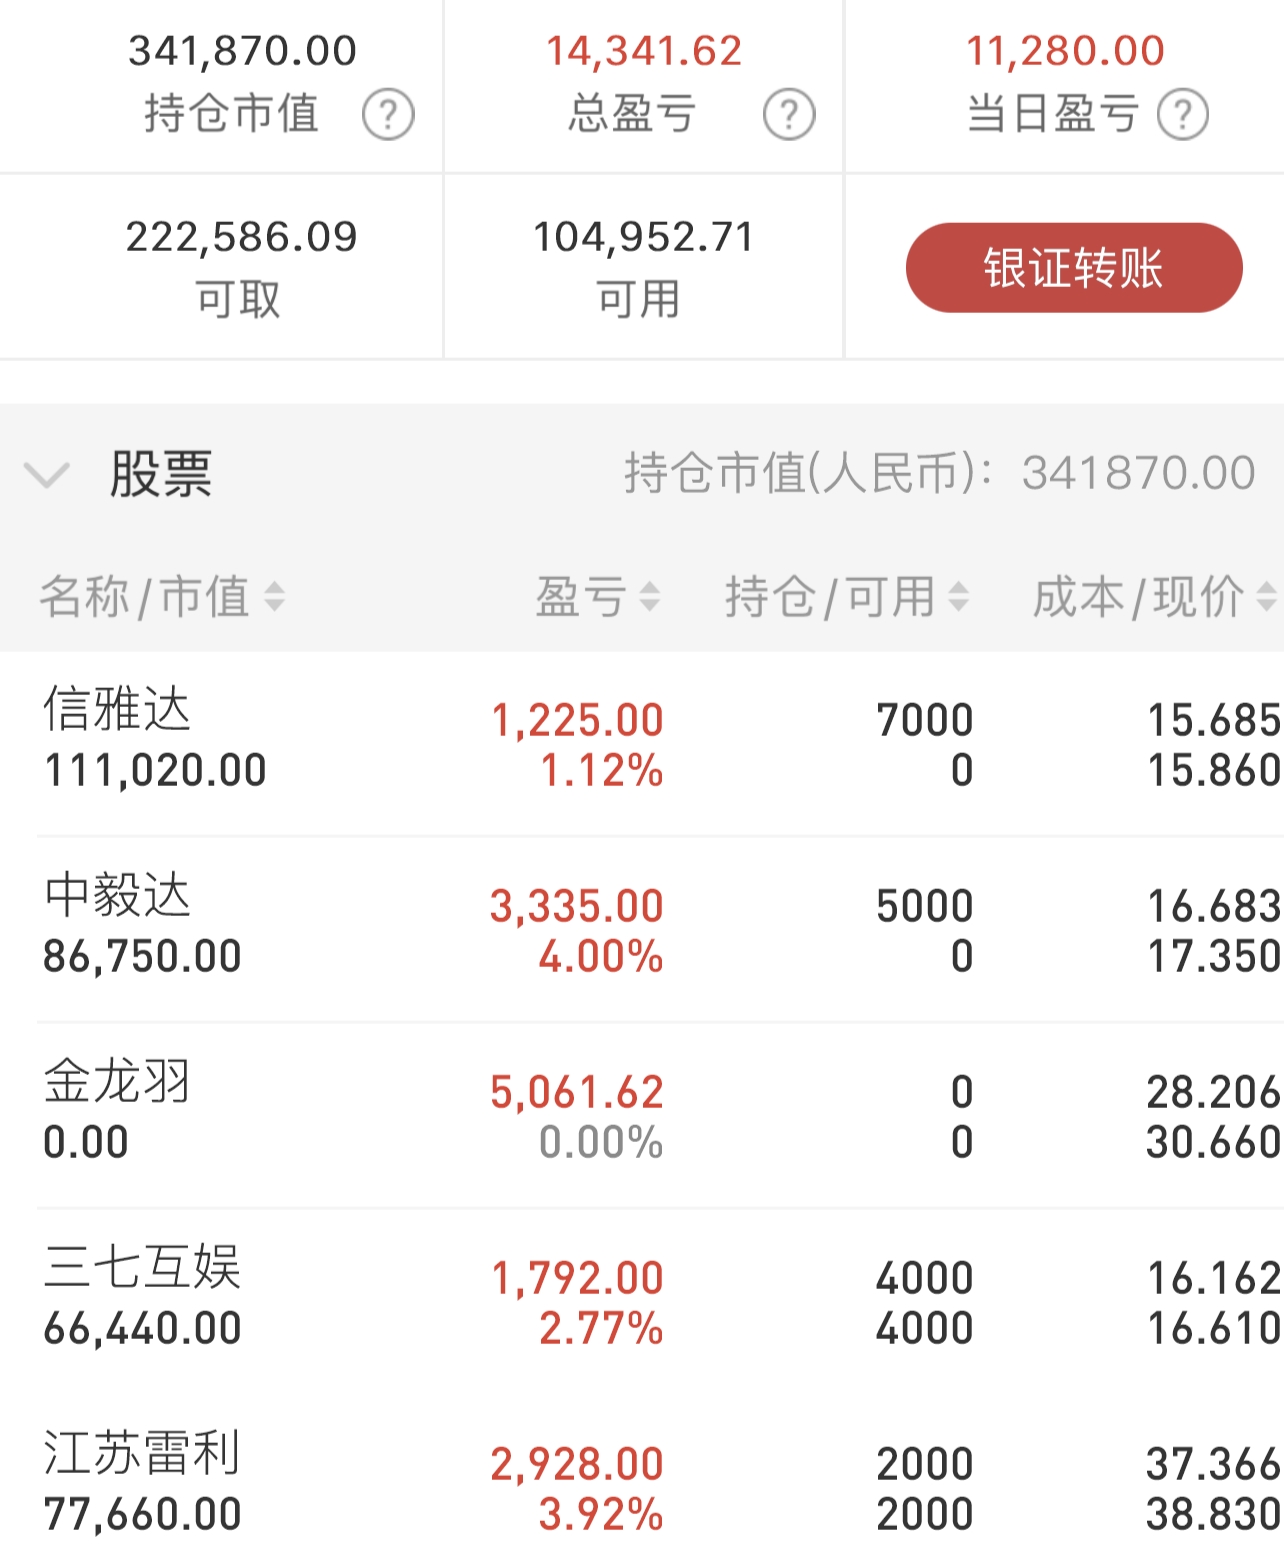Tap 持仓市值(人民币) summary text

(940, 473)
